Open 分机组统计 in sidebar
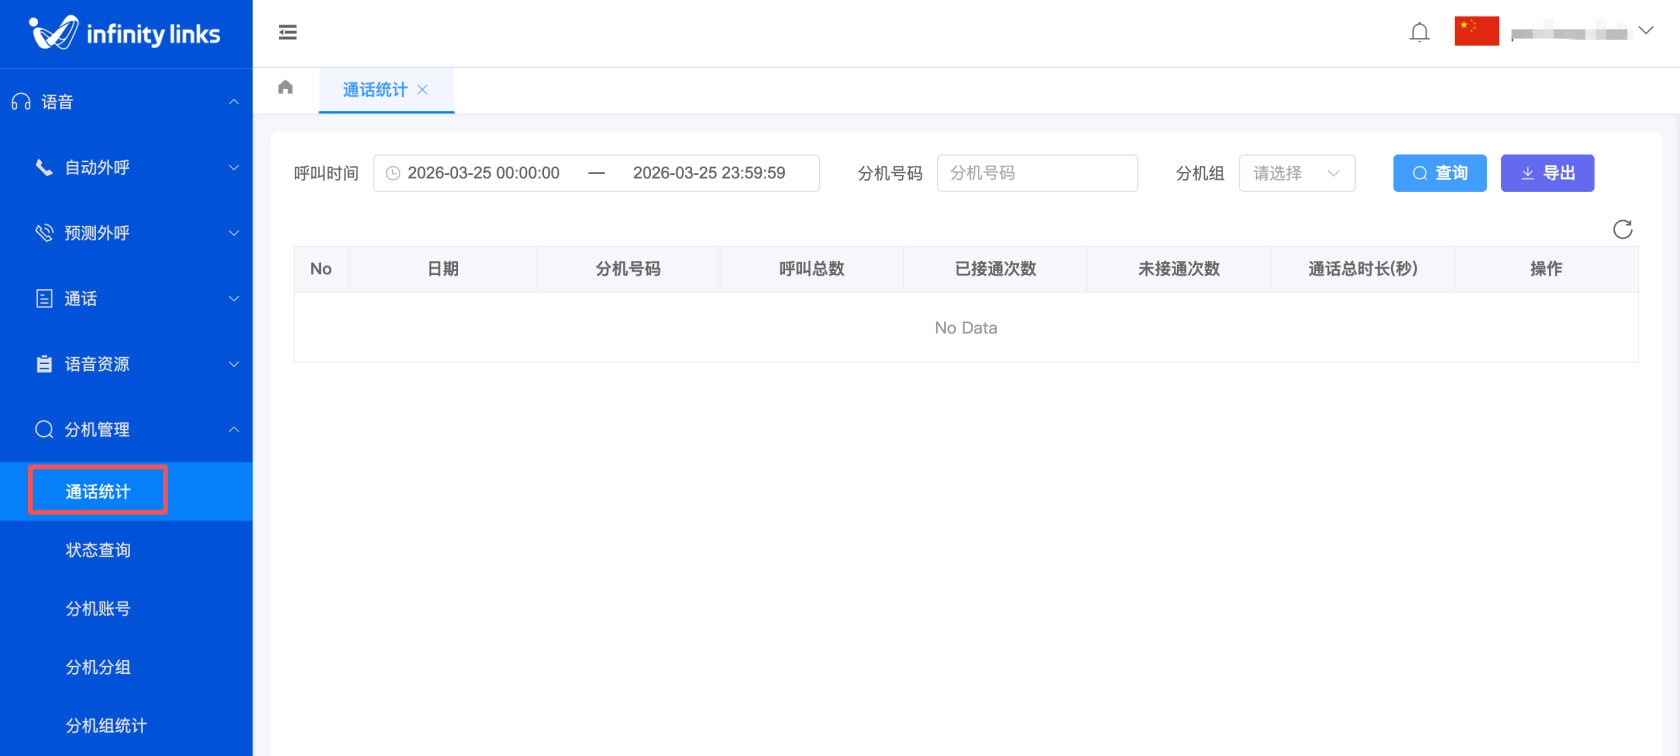Screen dimensions: 1680x756 click(106, 726)
